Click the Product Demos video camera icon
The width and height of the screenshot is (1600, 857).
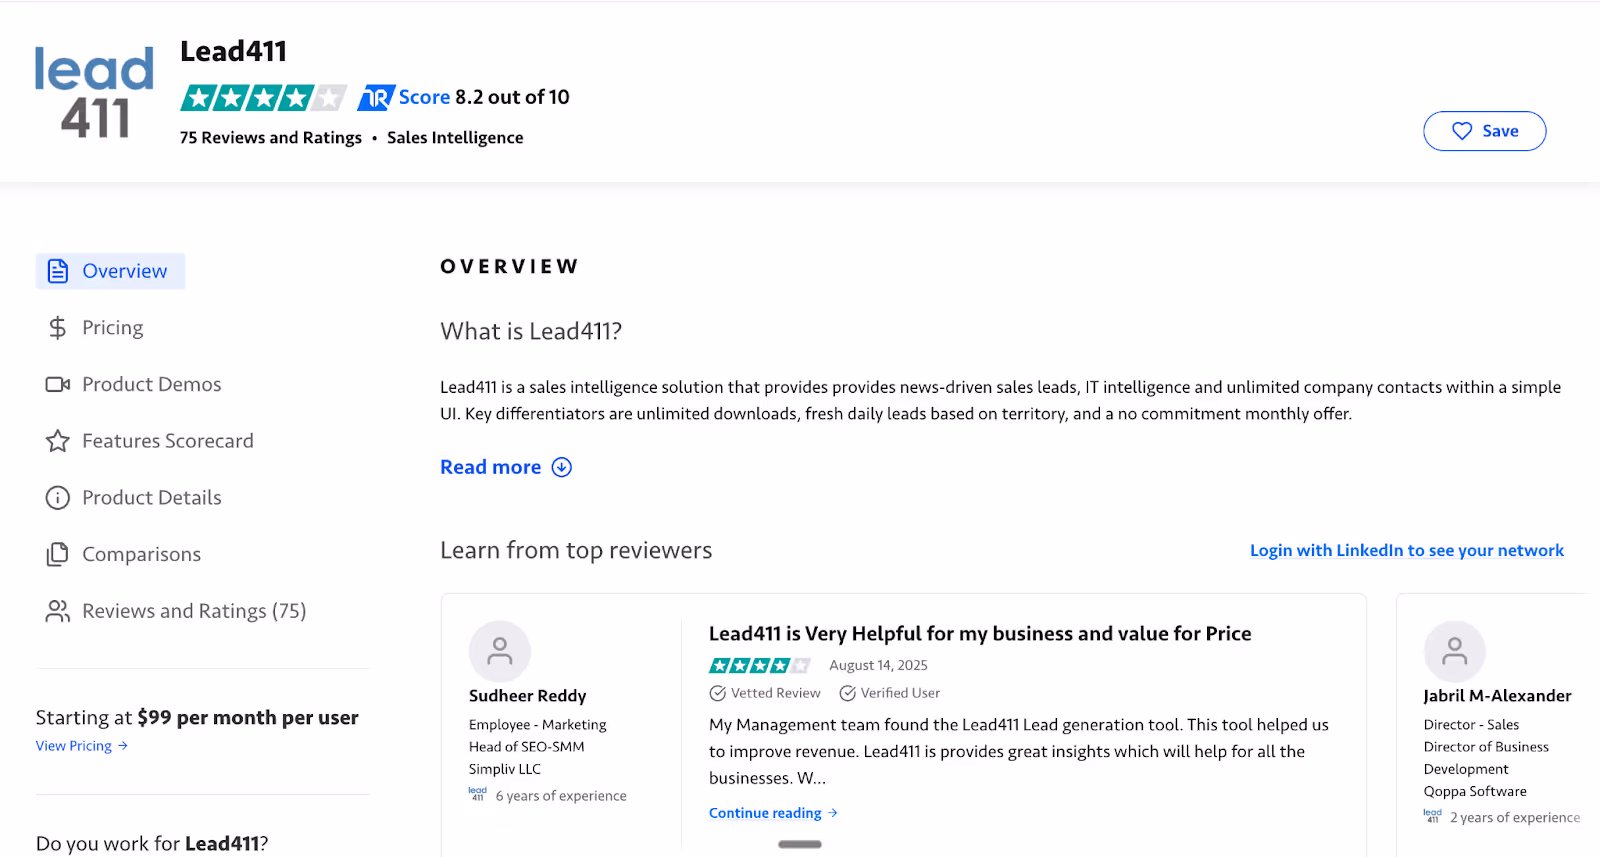pos(58,383)
